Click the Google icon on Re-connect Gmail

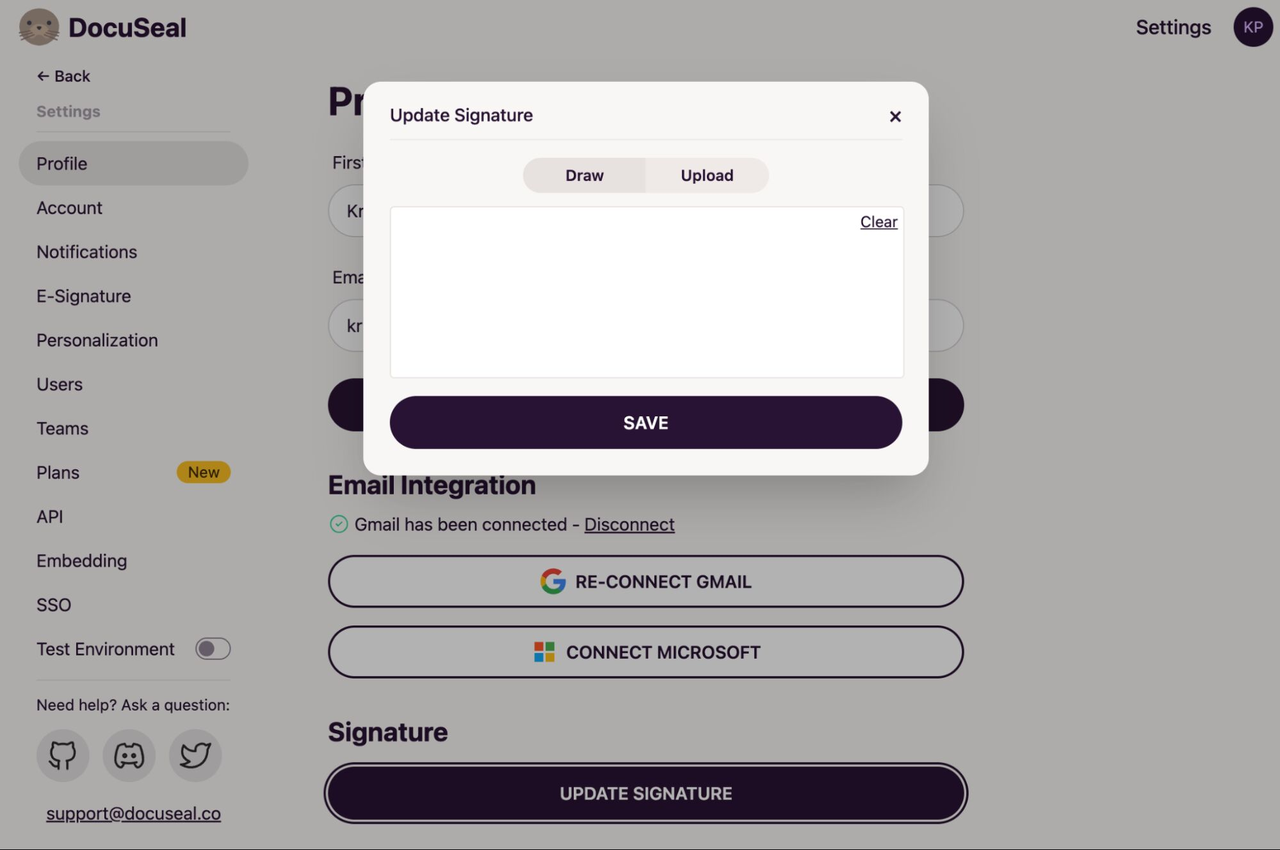tap(553, 581)
